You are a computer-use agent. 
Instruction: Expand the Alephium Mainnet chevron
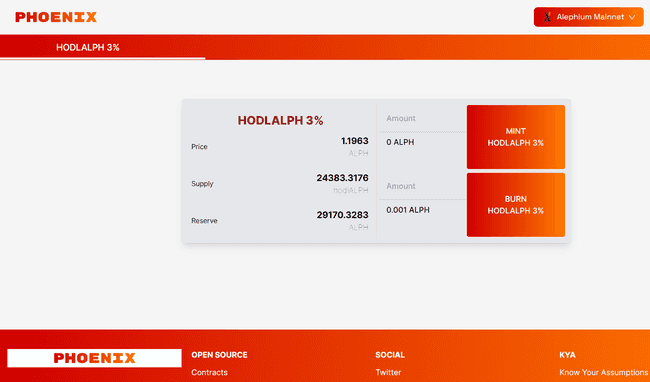(x=632, y=17)
